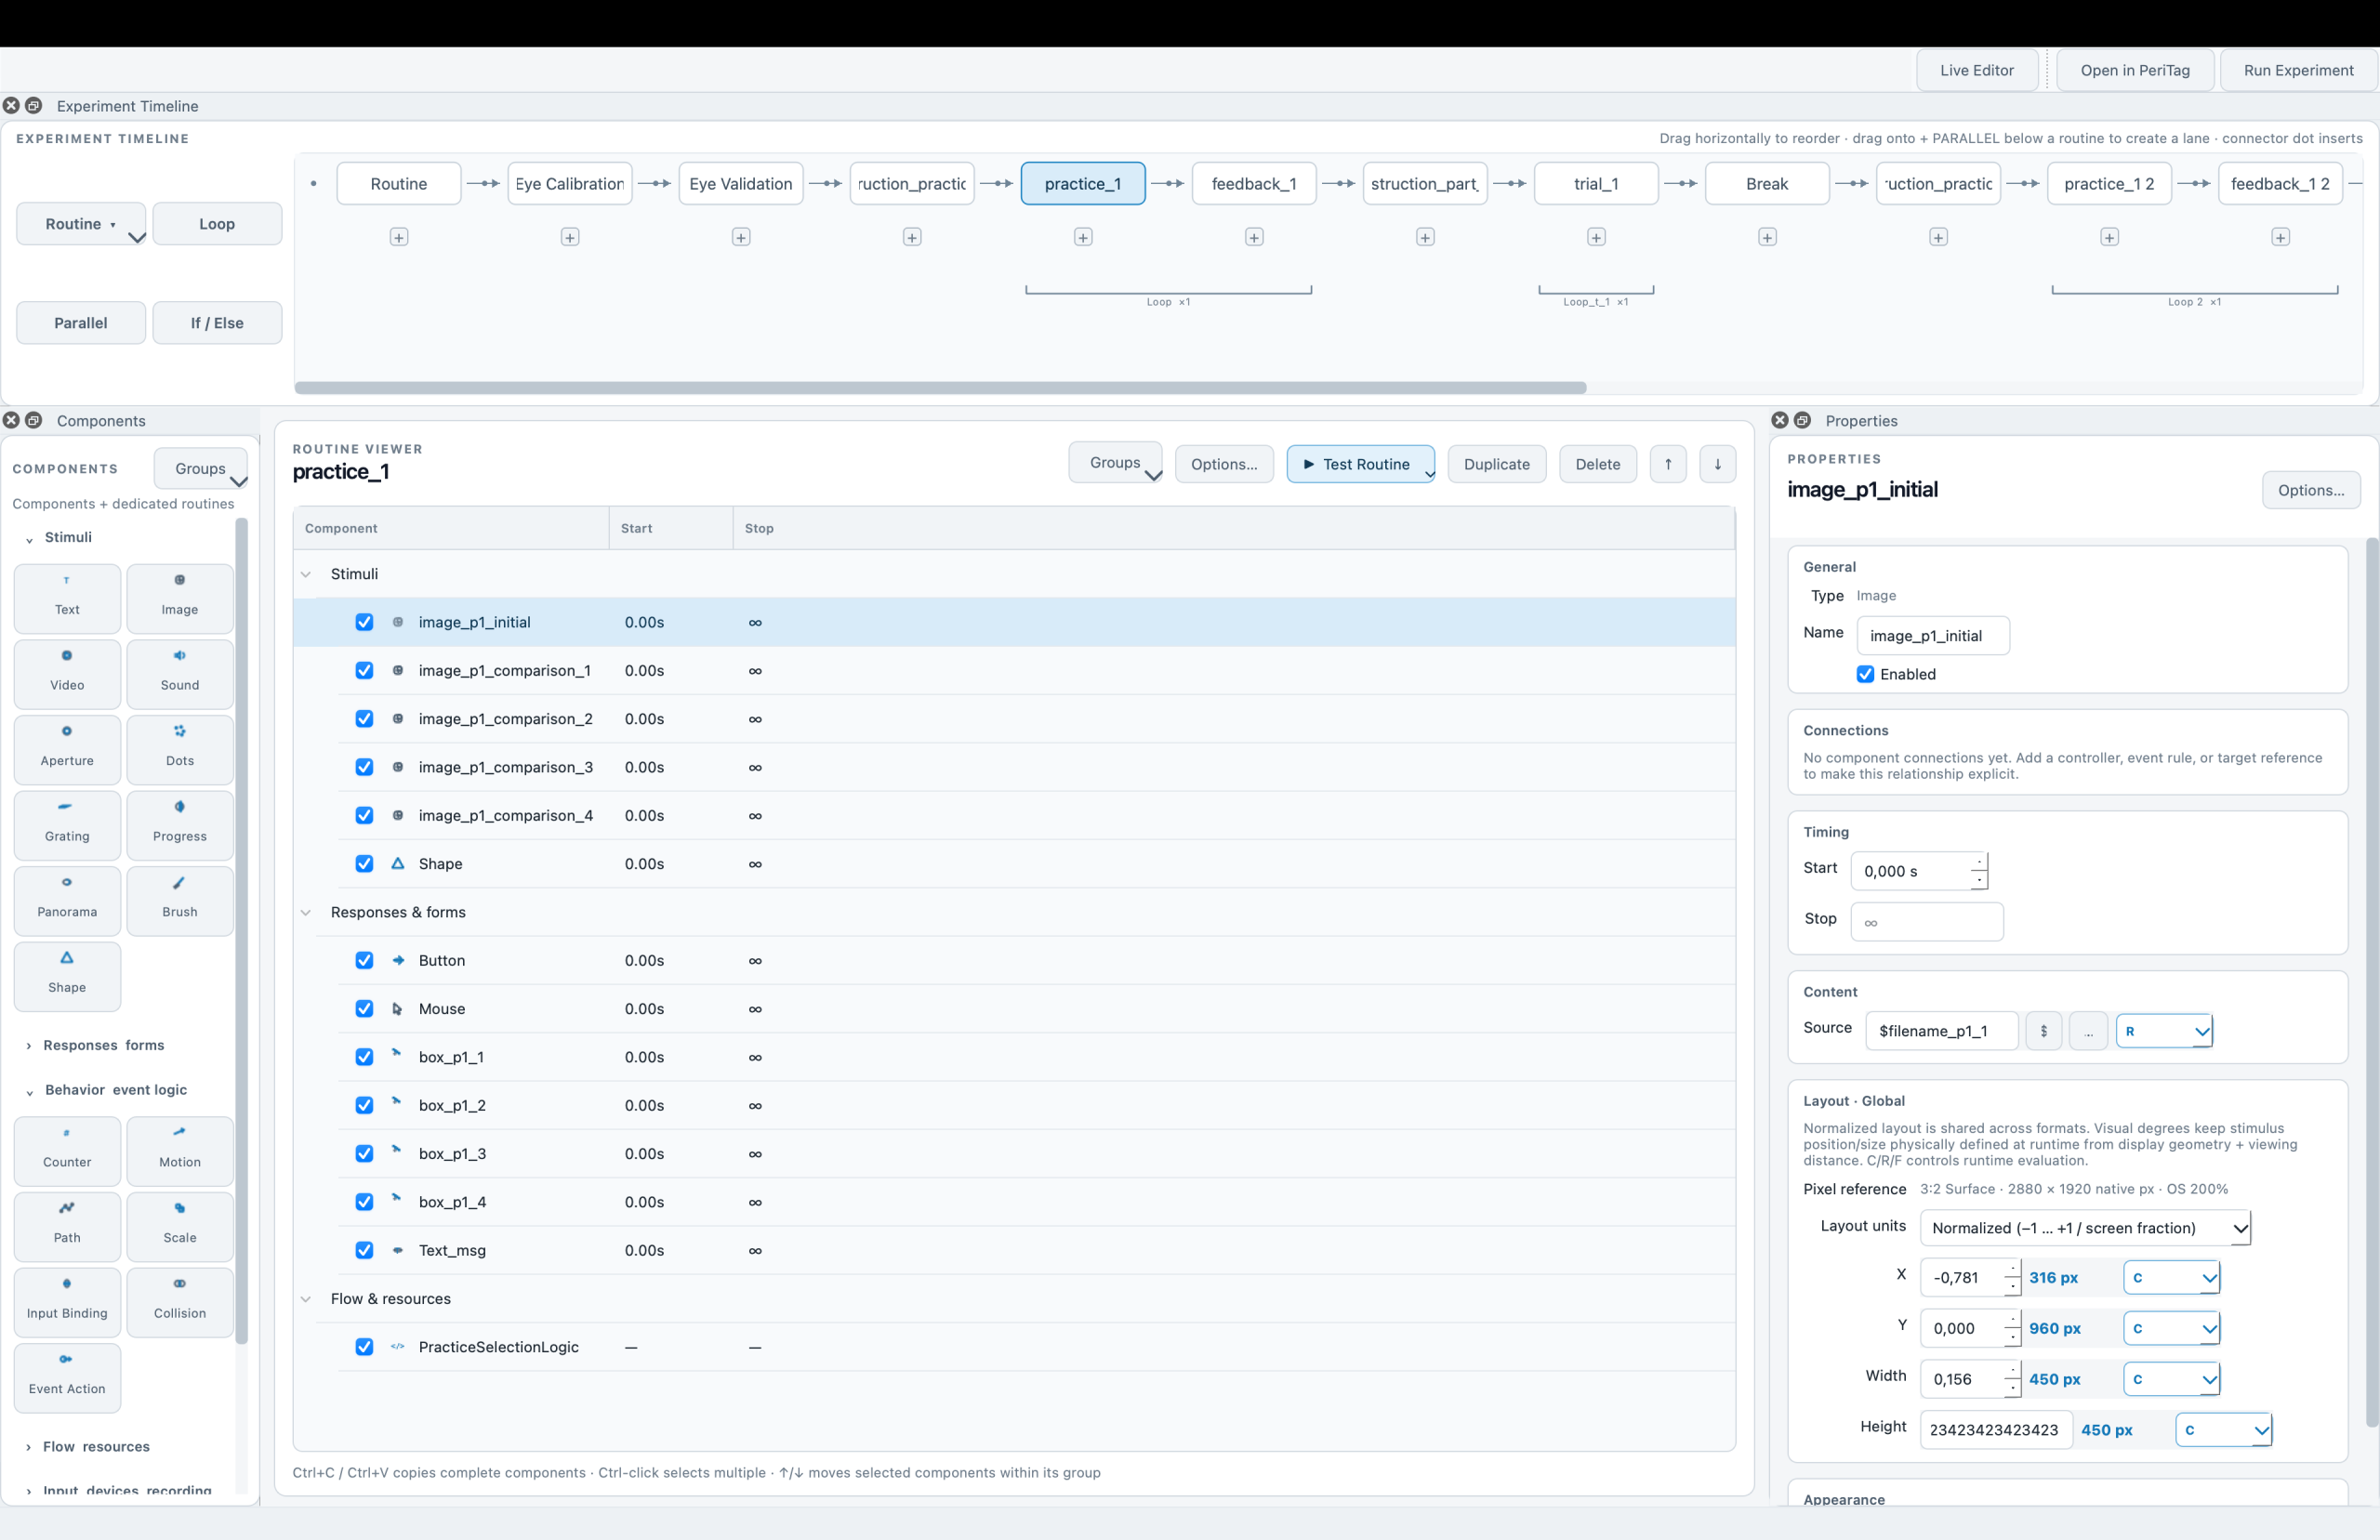Toggle the box_p1_3 checkbox
The image size is (2380, 1540).
[x=364, y=1154]
